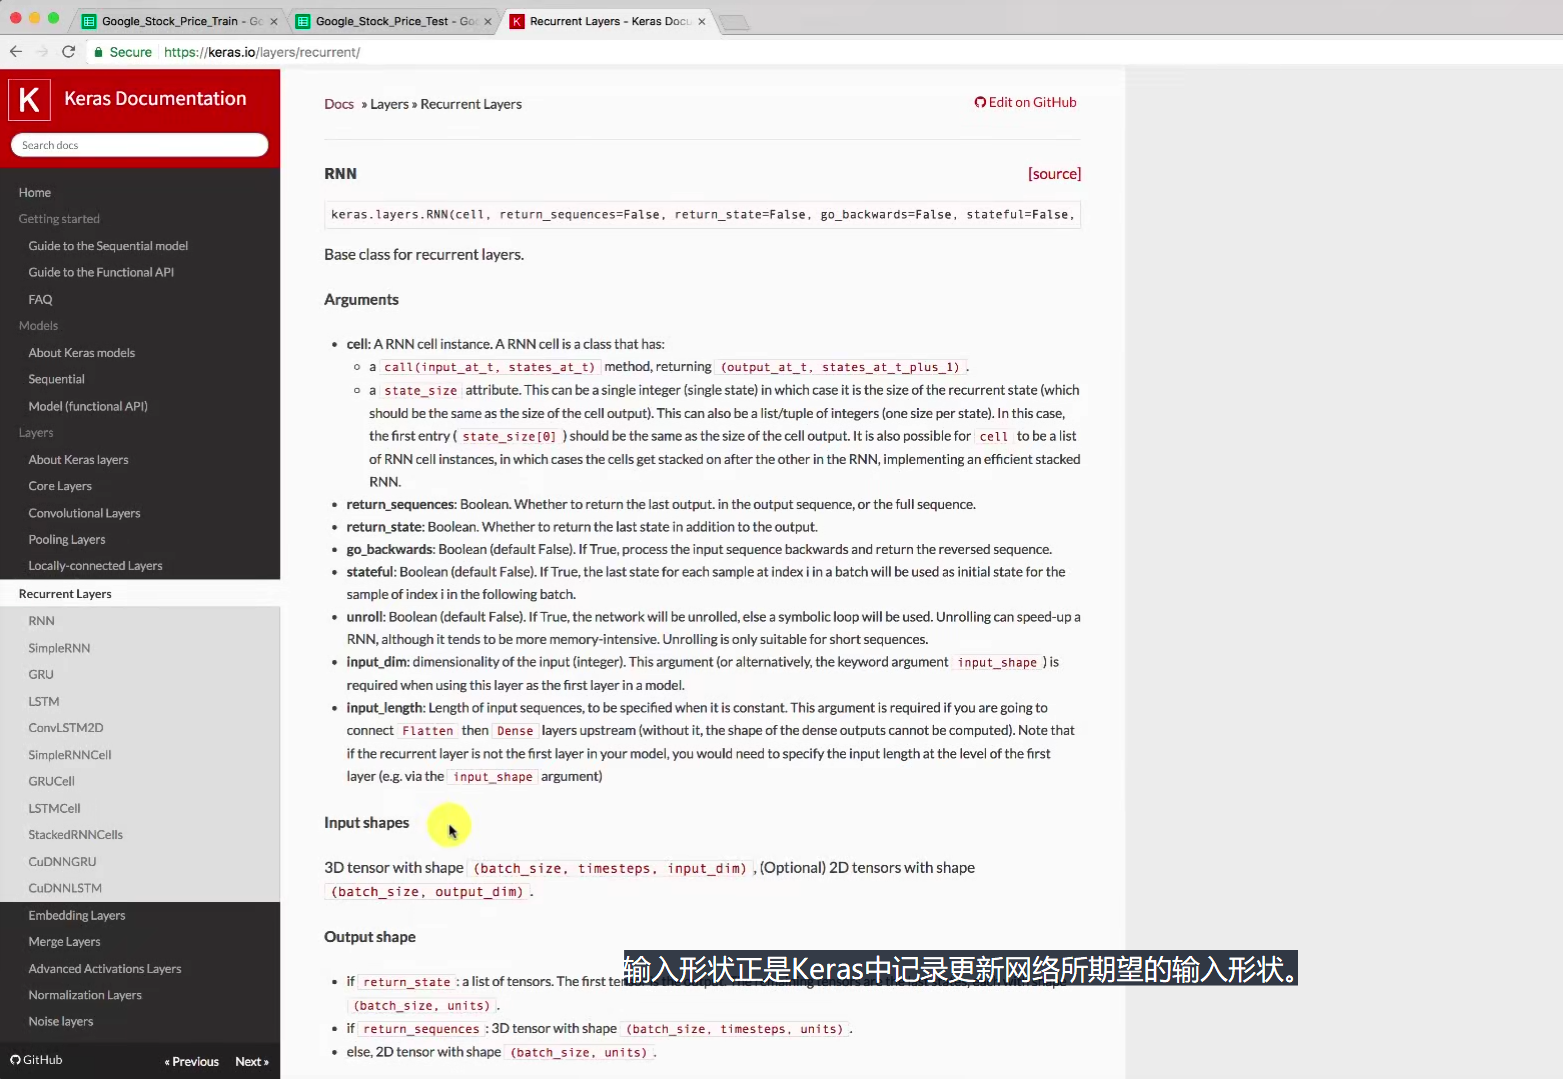
Task: Click the browser back navigation arrow
Action: 16,52
